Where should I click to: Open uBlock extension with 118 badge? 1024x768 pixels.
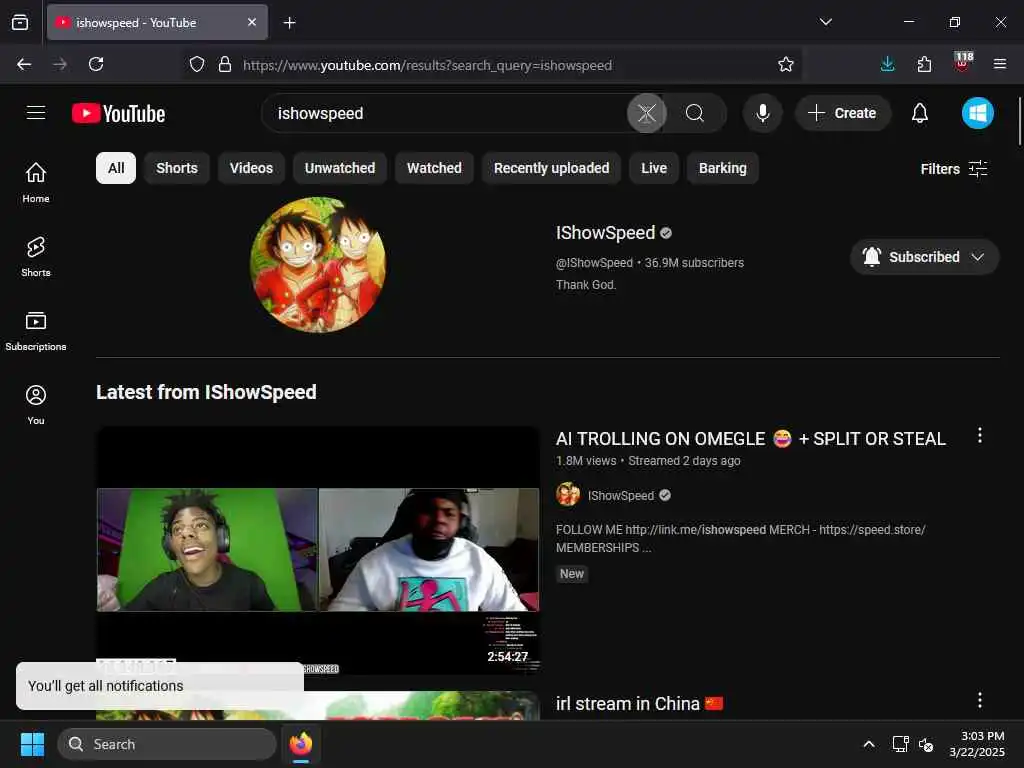(x=963, y=63)
